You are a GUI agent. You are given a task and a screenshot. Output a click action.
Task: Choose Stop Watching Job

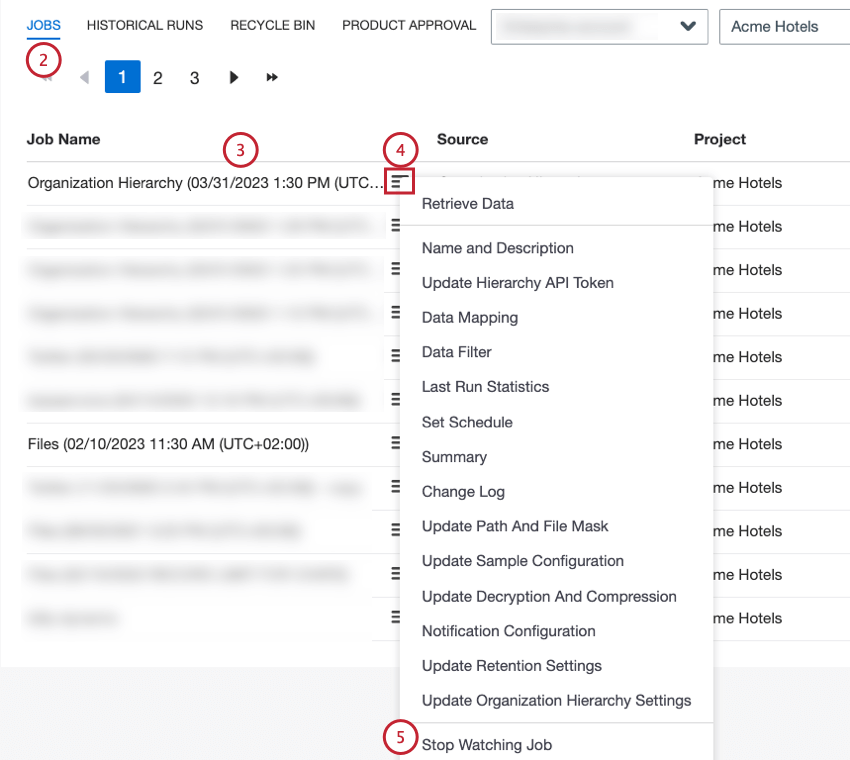coord(487,745)
